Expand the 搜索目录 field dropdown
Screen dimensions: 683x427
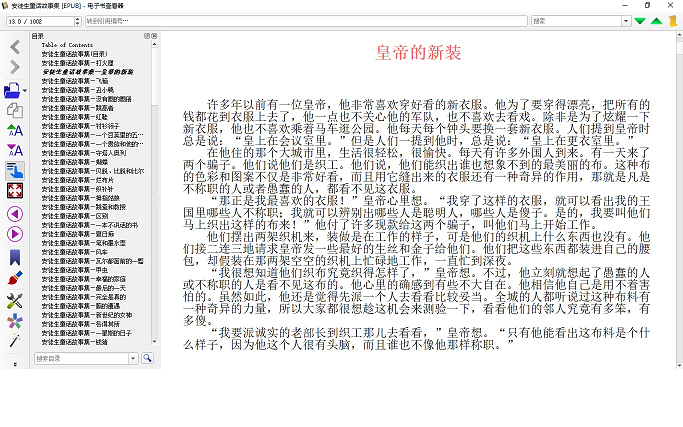(134, 358)
